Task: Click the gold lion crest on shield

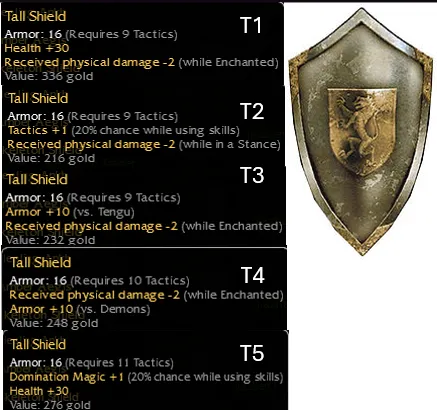Action: pos(362,131)
